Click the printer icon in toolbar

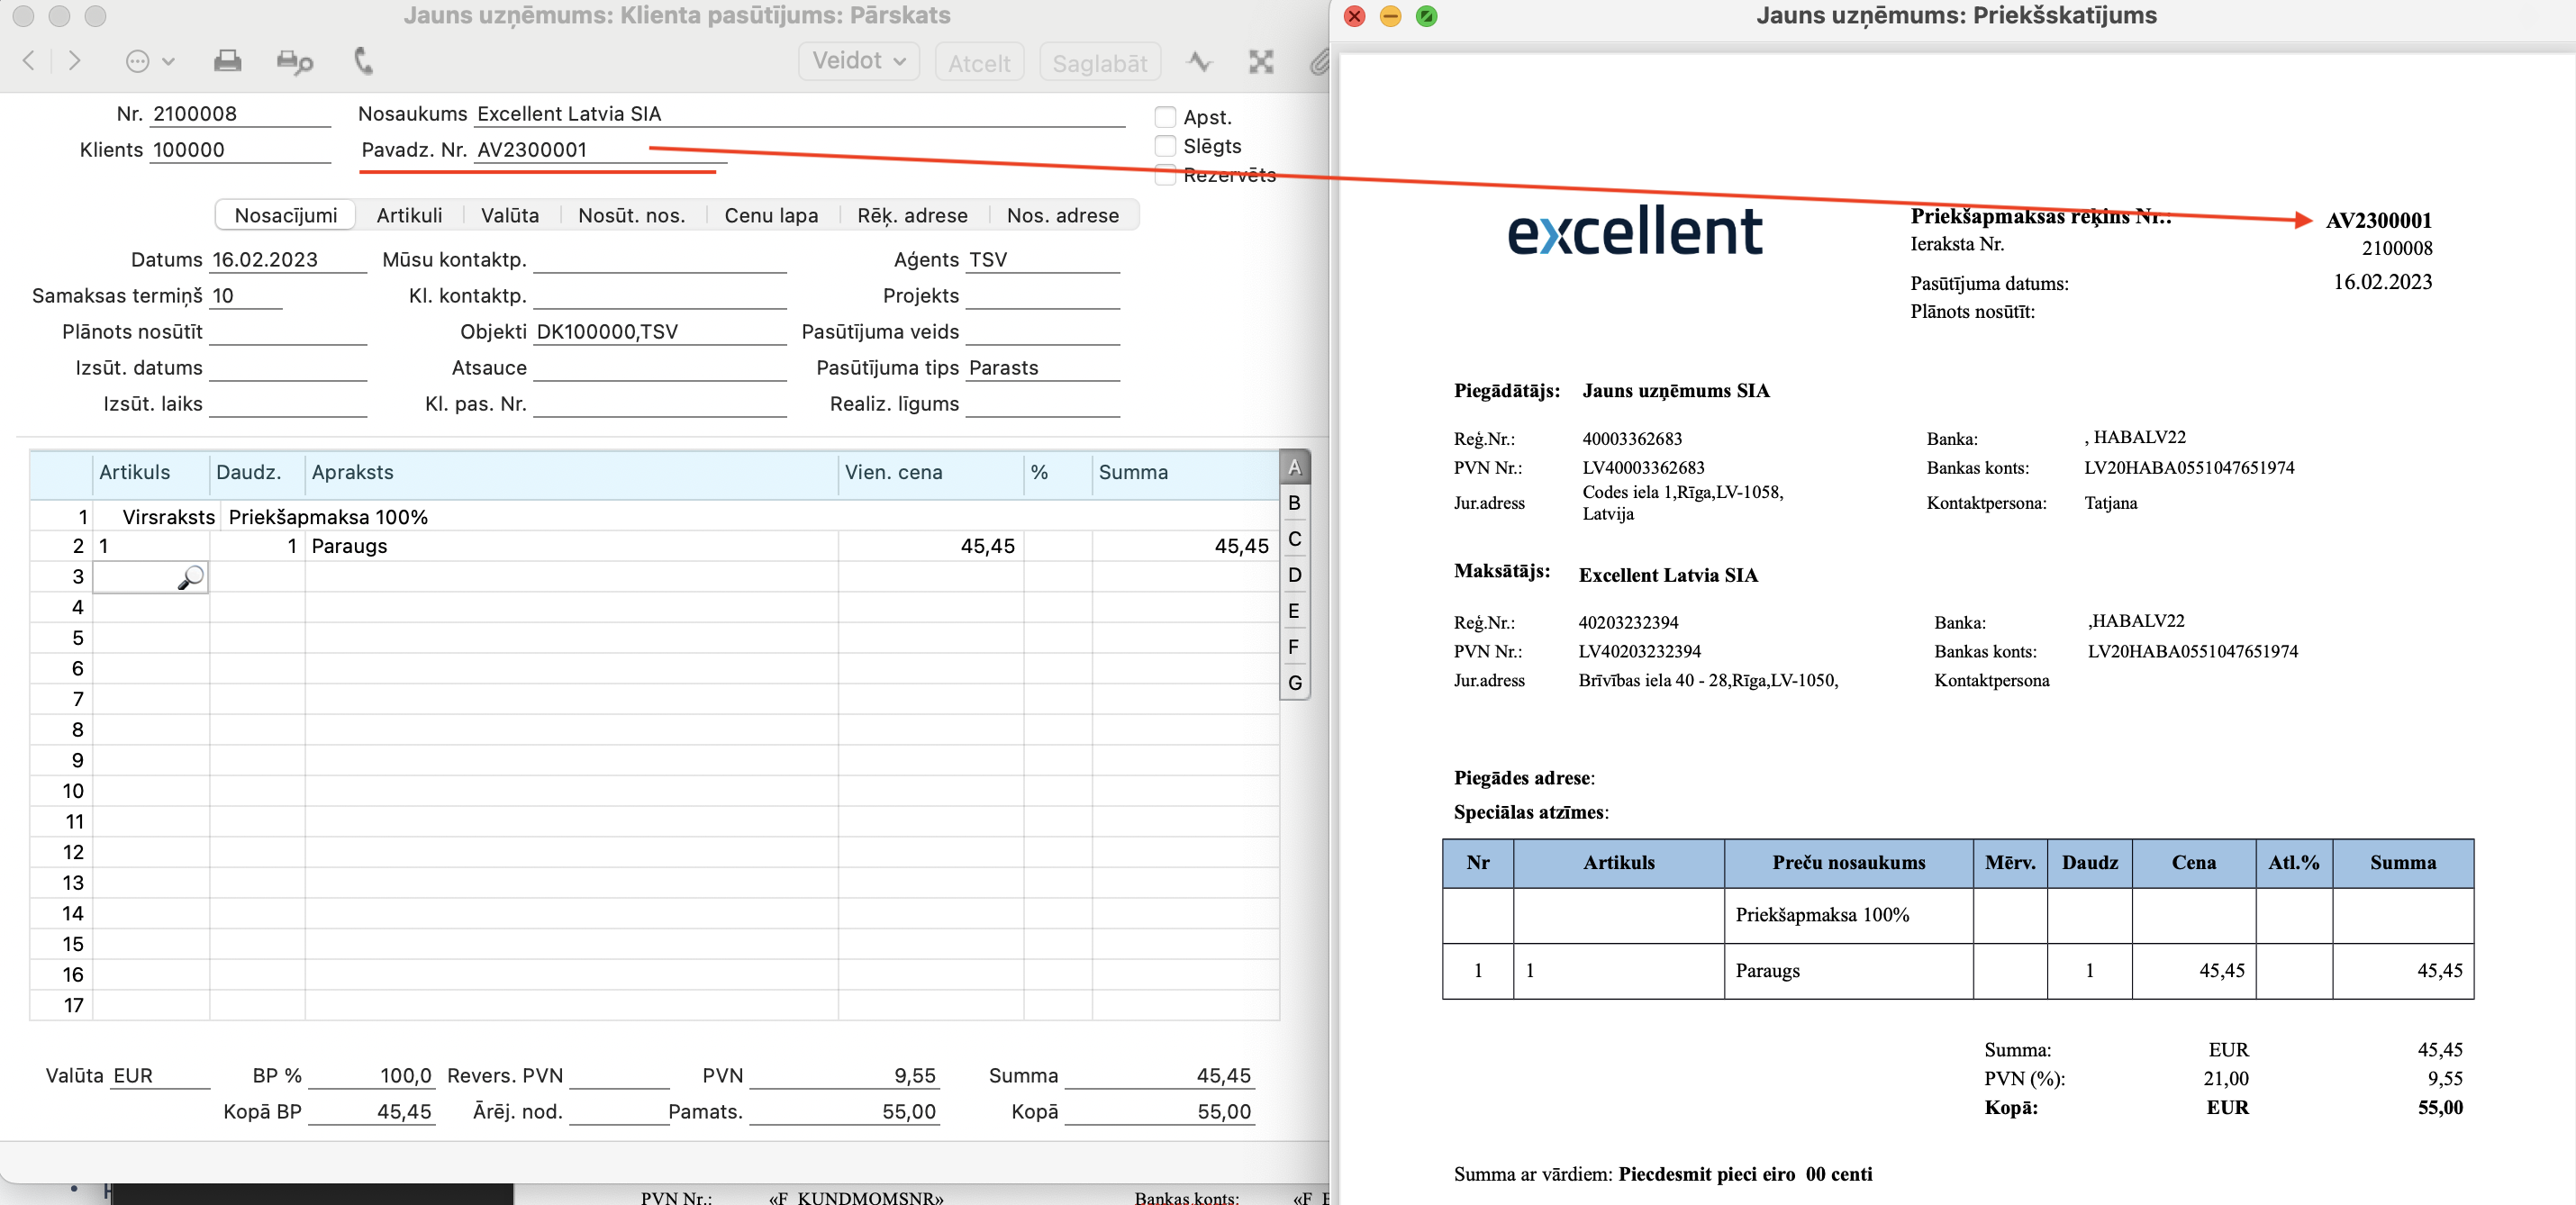click(227, 61)
